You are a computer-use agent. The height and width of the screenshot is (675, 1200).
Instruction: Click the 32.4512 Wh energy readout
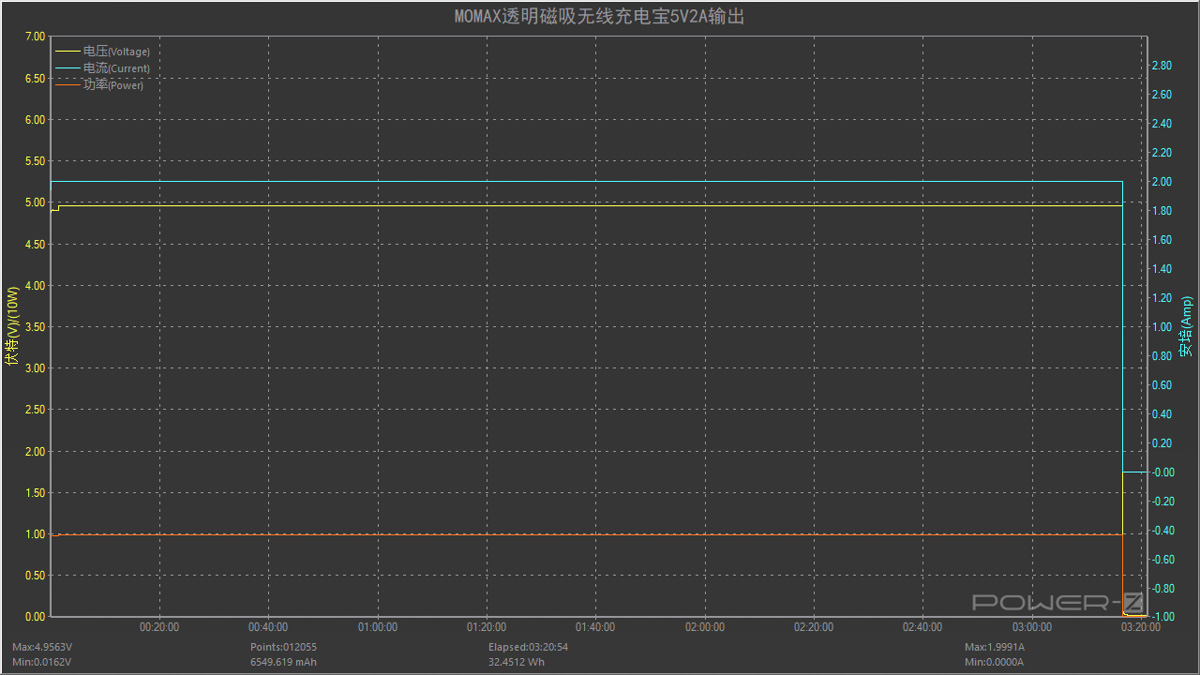(x=515, y=662)
